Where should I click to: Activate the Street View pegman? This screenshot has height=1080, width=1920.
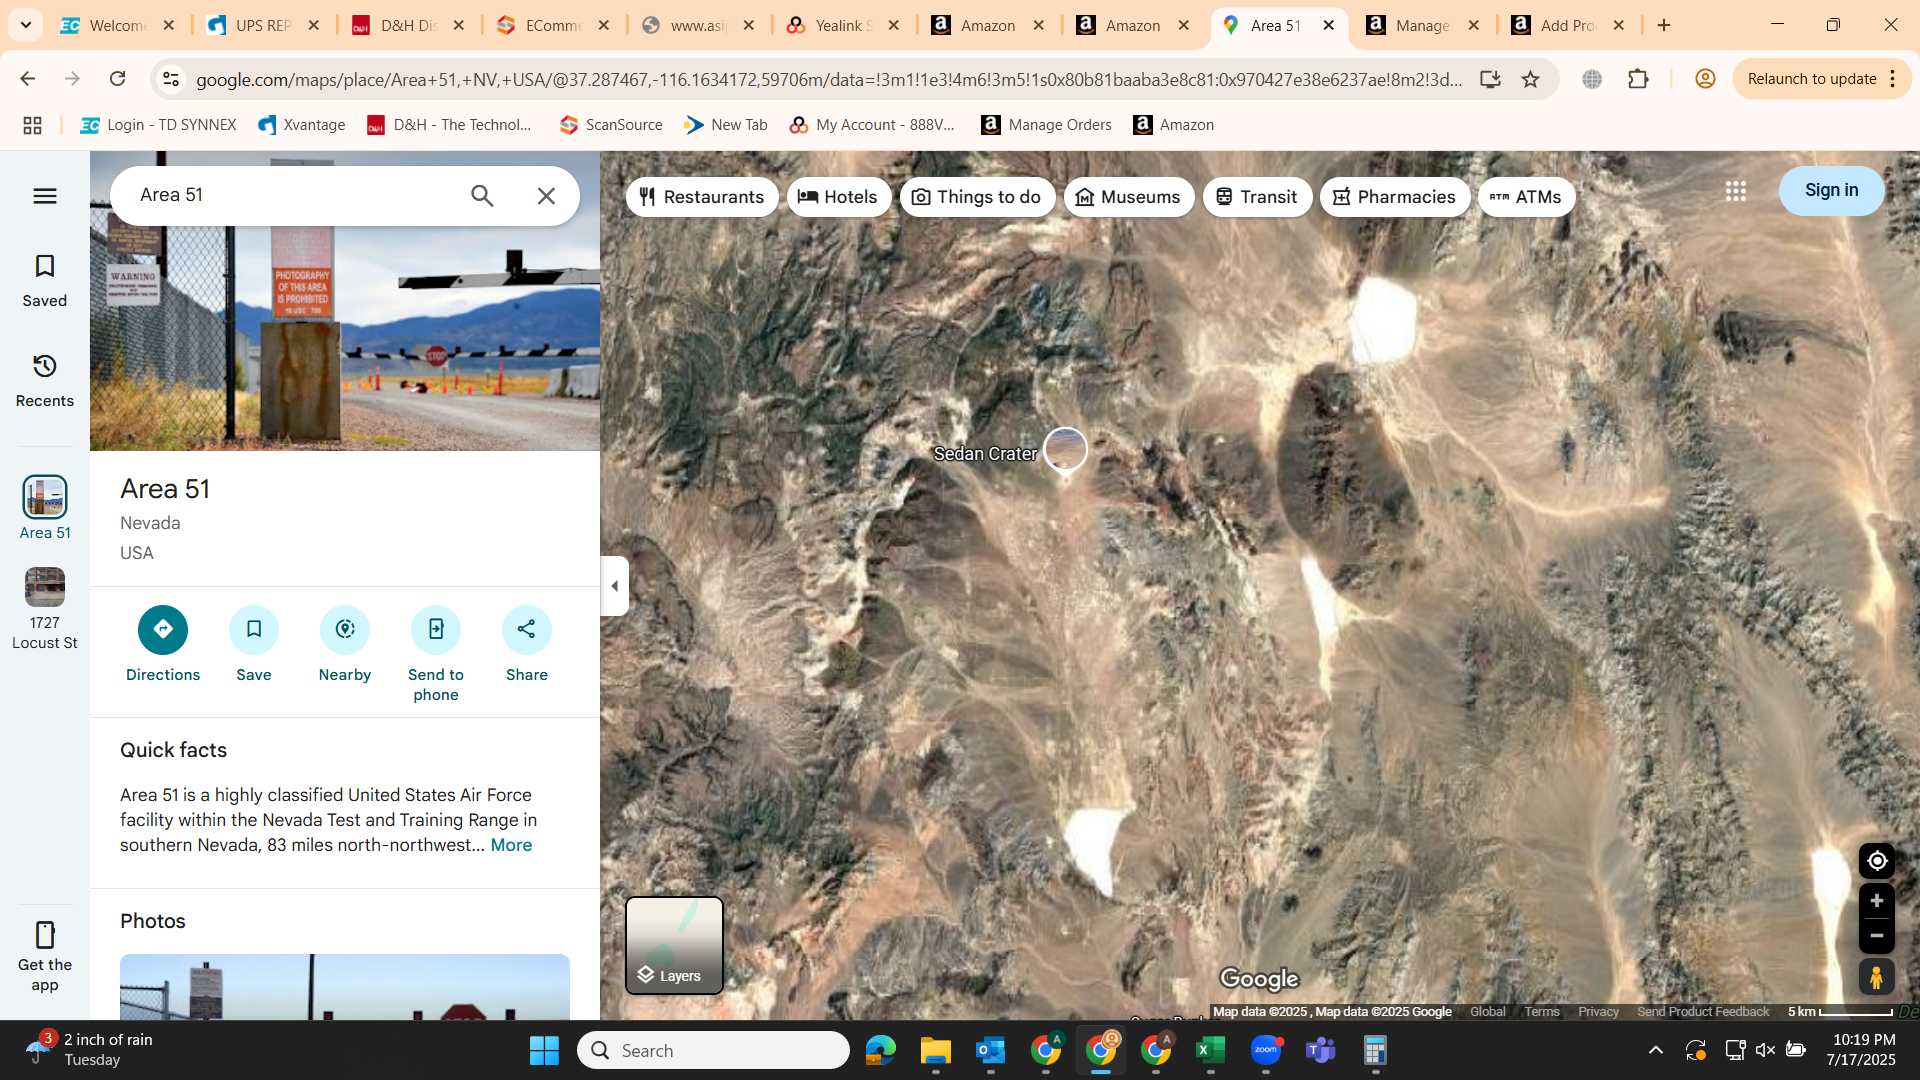(x=1876, y=977)
